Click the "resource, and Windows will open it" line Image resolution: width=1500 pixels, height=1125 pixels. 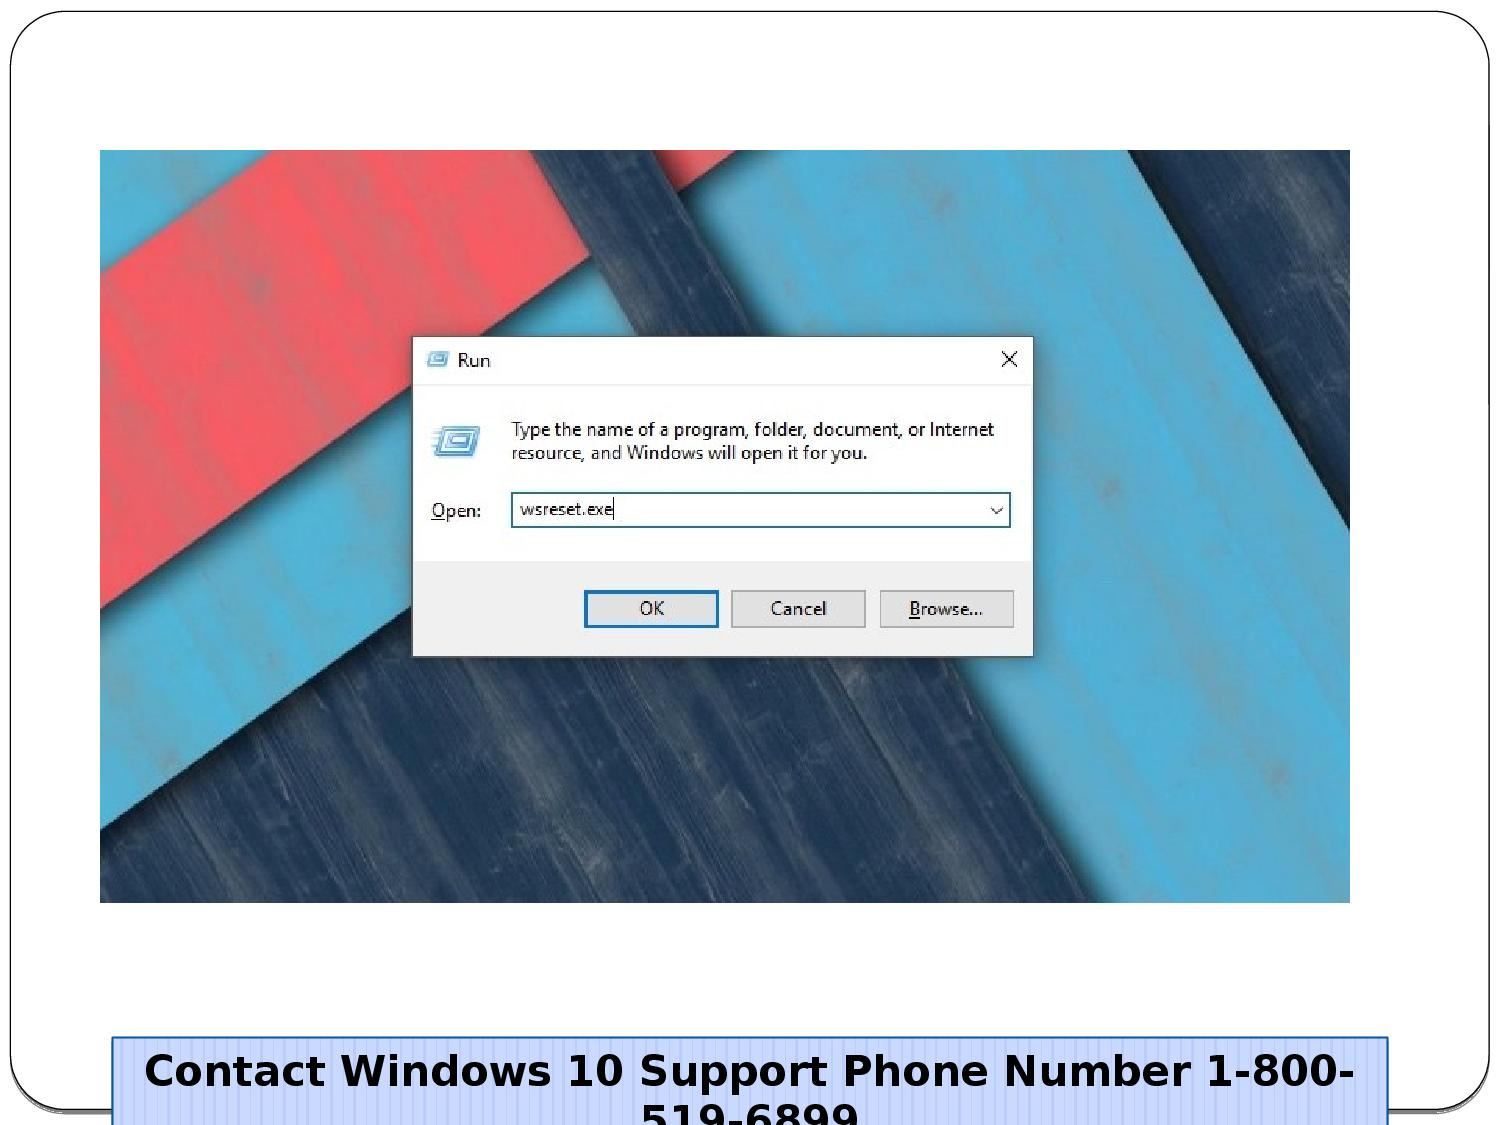689,453
